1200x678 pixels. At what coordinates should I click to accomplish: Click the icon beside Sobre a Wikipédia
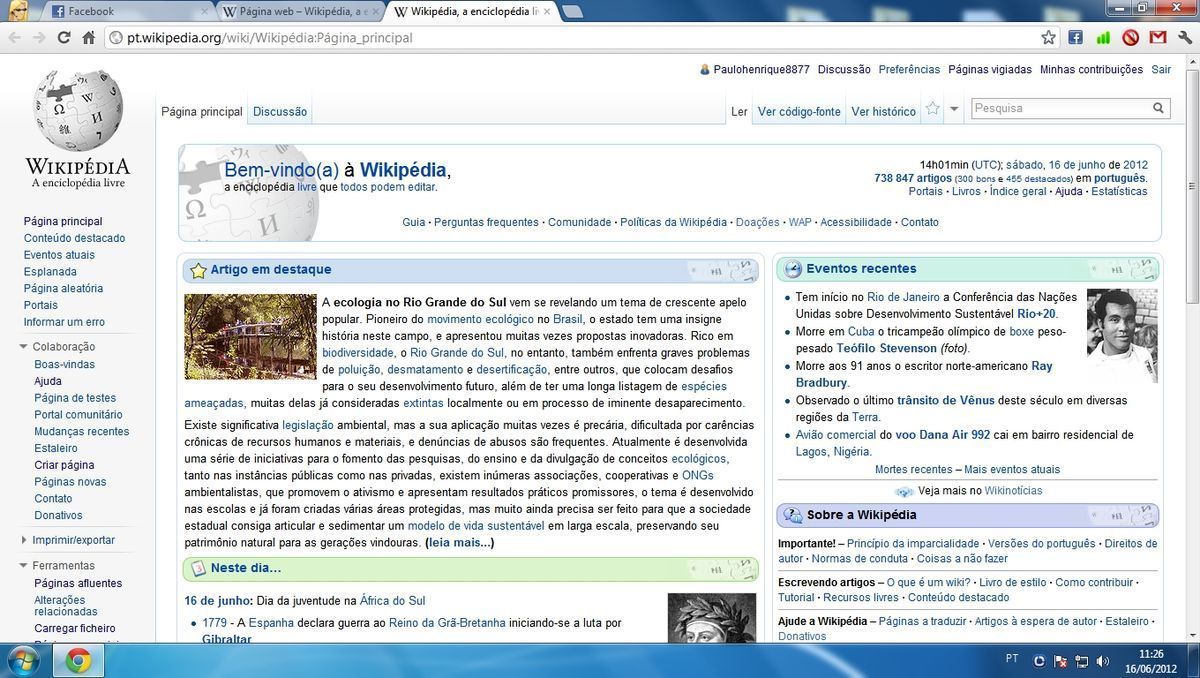click(793, 515)
